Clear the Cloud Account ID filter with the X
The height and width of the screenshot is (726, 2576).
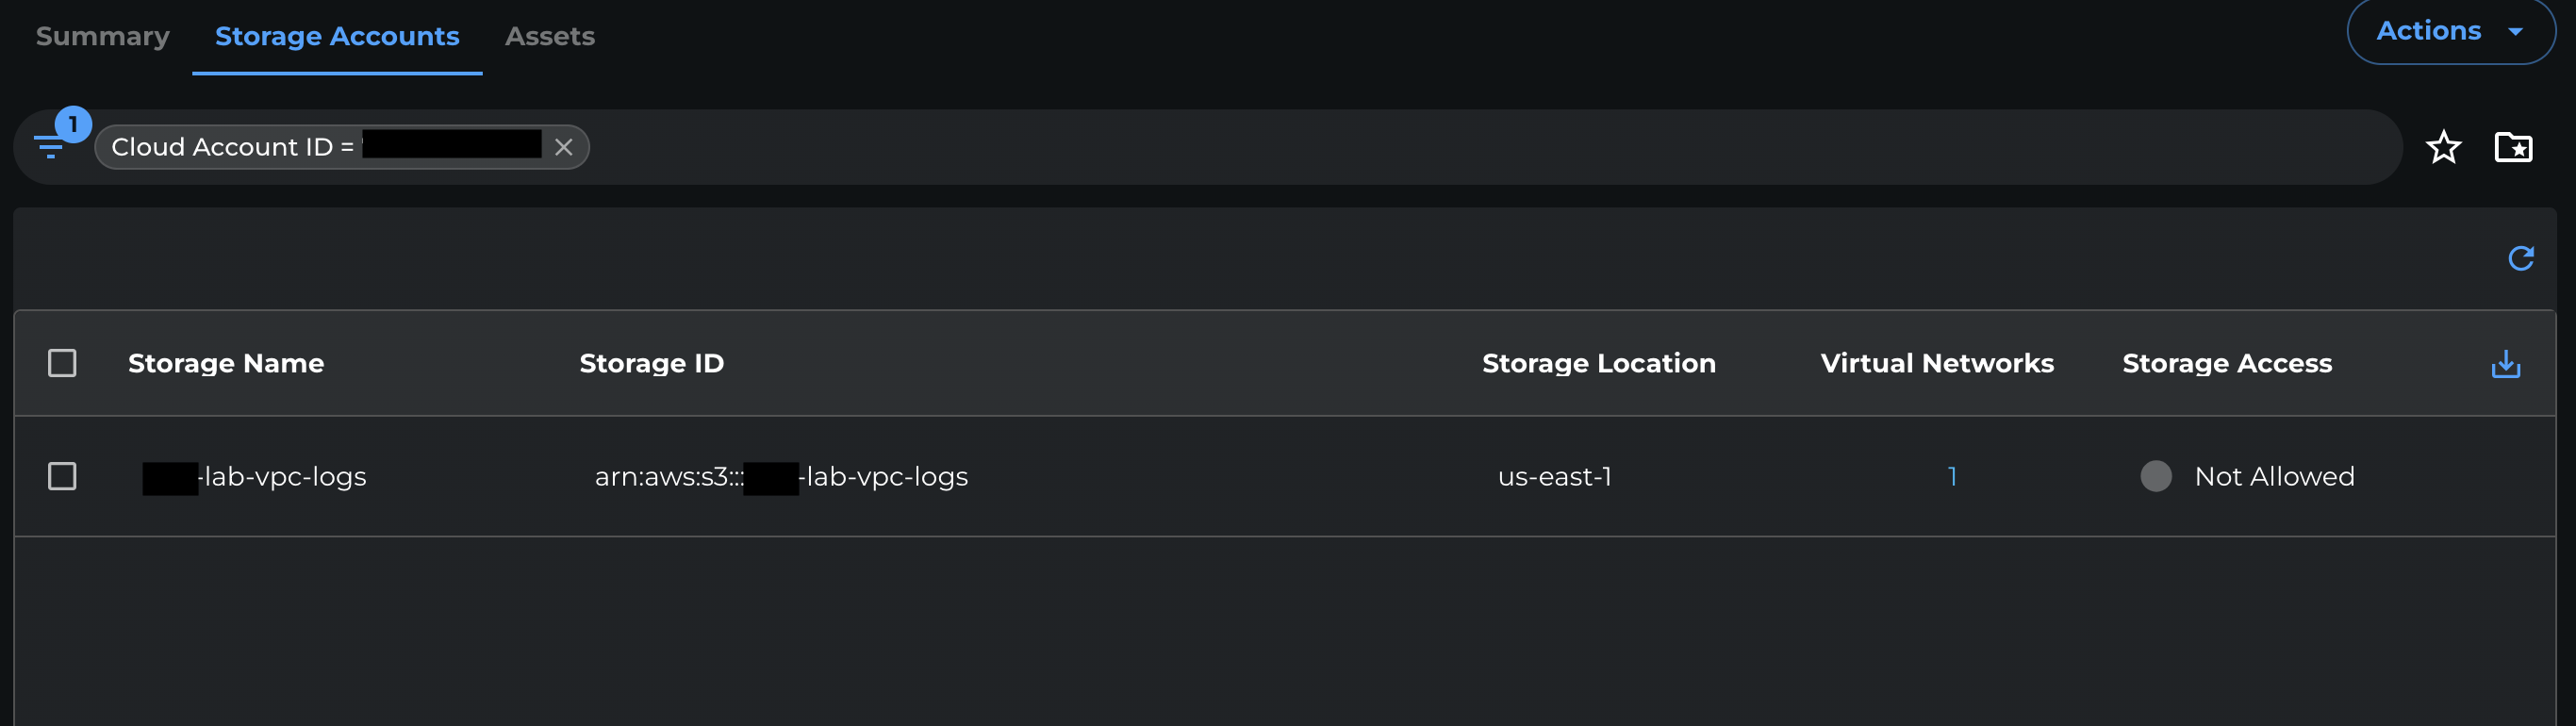point(563,146)
